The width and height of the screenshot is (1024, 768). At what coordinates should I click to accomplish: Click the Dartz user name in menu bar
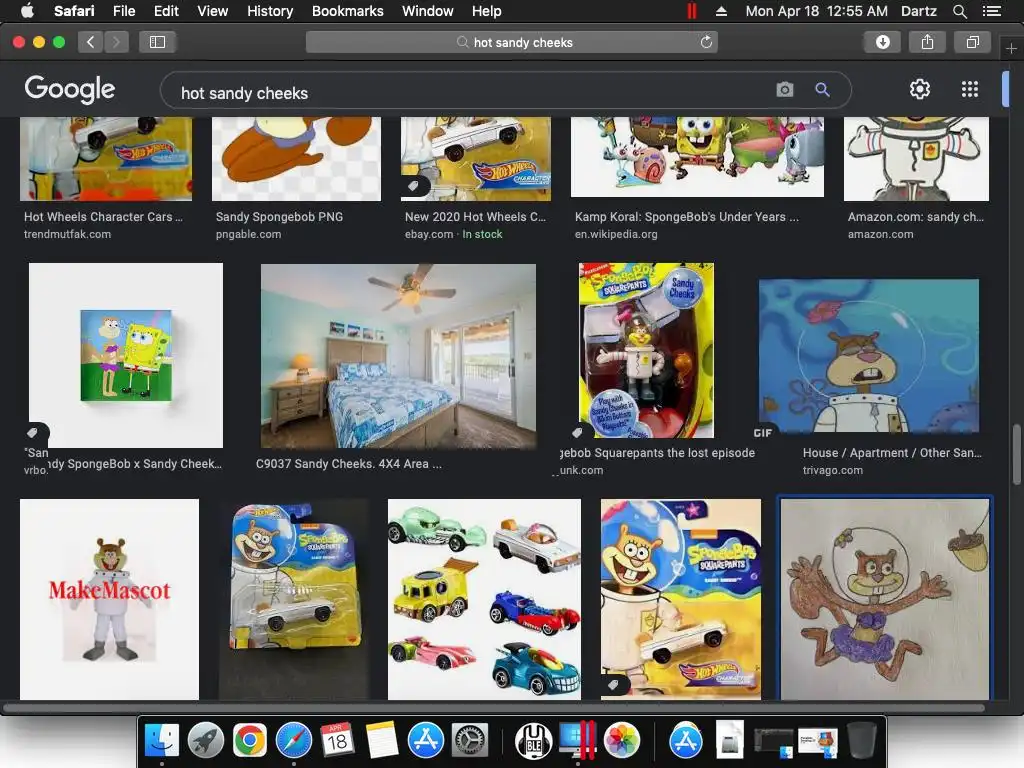(x=918, y=11)
